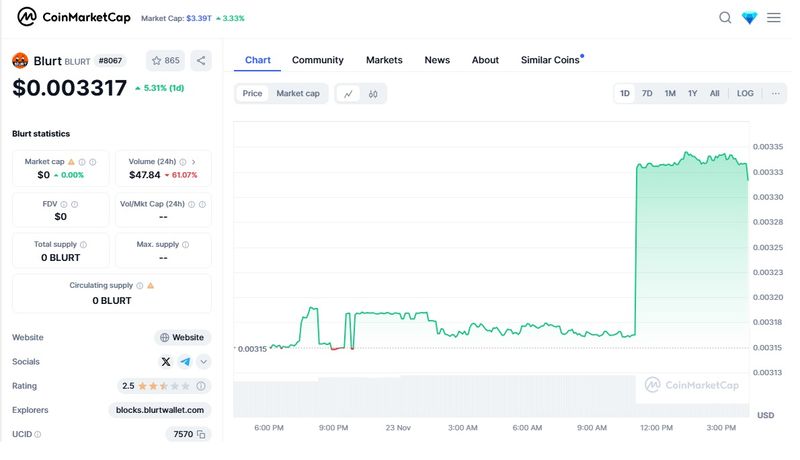Click the $0.003317 price text

(69, 88)
